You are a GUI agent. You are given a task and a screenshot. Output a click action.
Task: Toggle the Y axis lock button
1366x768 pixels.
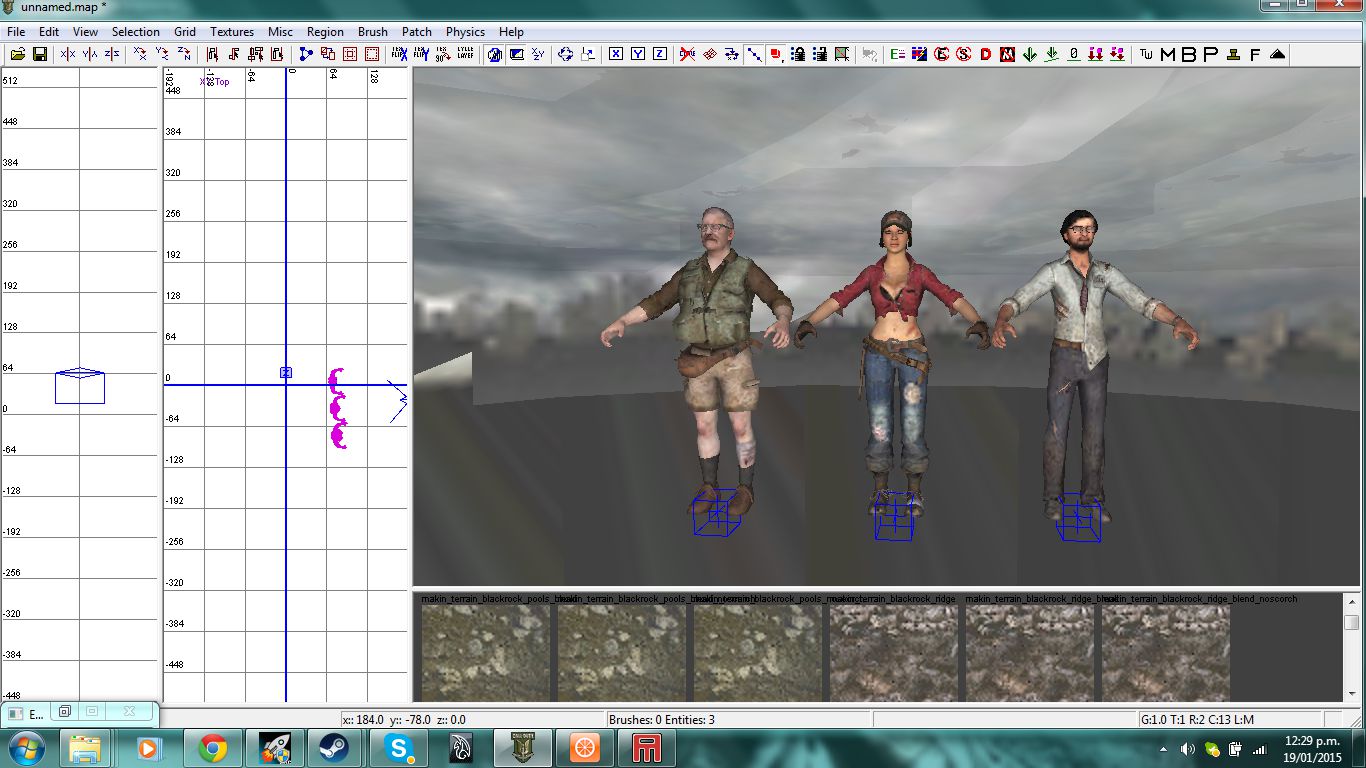click(x=638, y=54)
